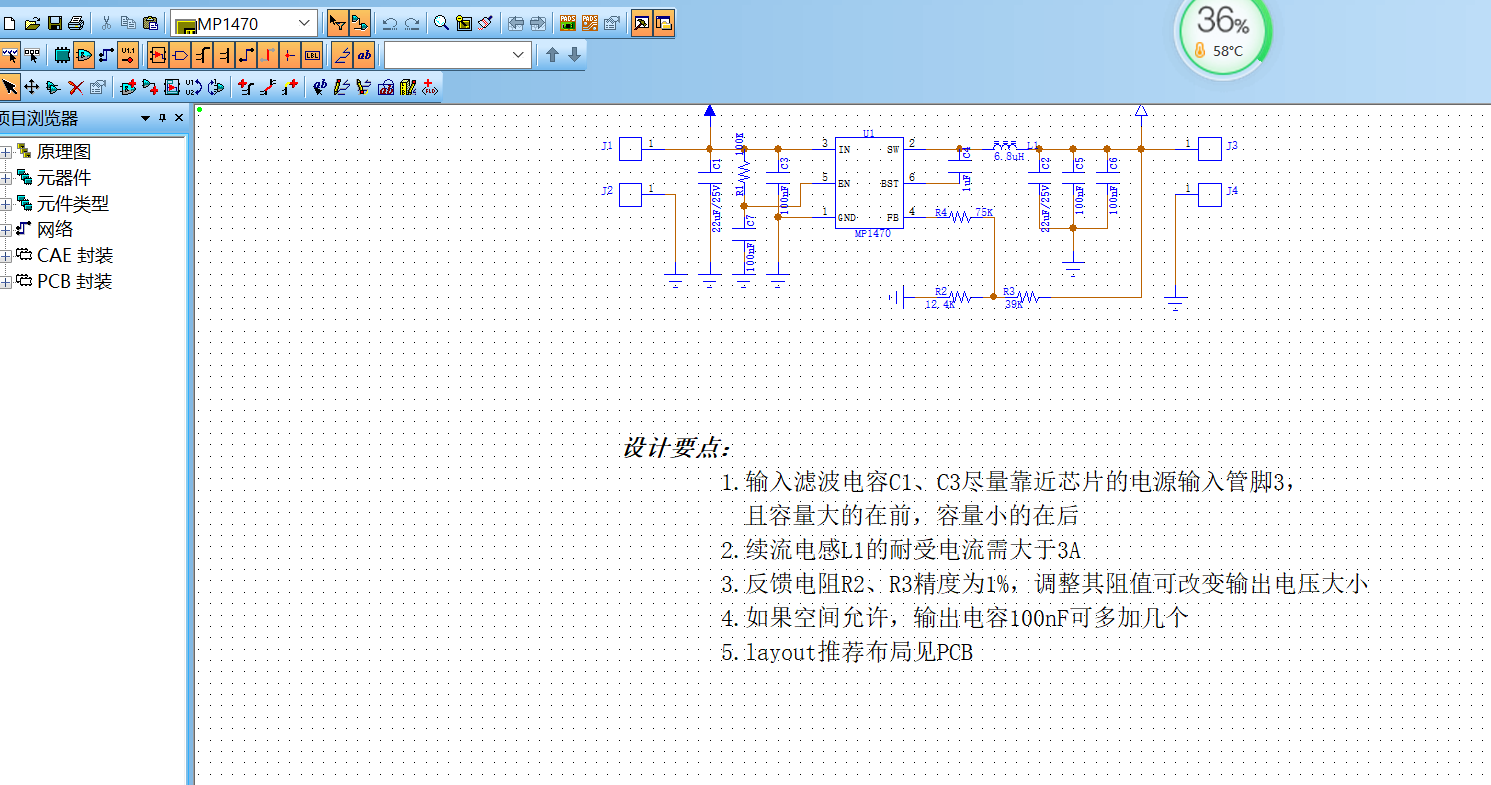Close the project browser panel
Image resolution: width=1491 pixels, height=785 pixels.
pos(179,118)
